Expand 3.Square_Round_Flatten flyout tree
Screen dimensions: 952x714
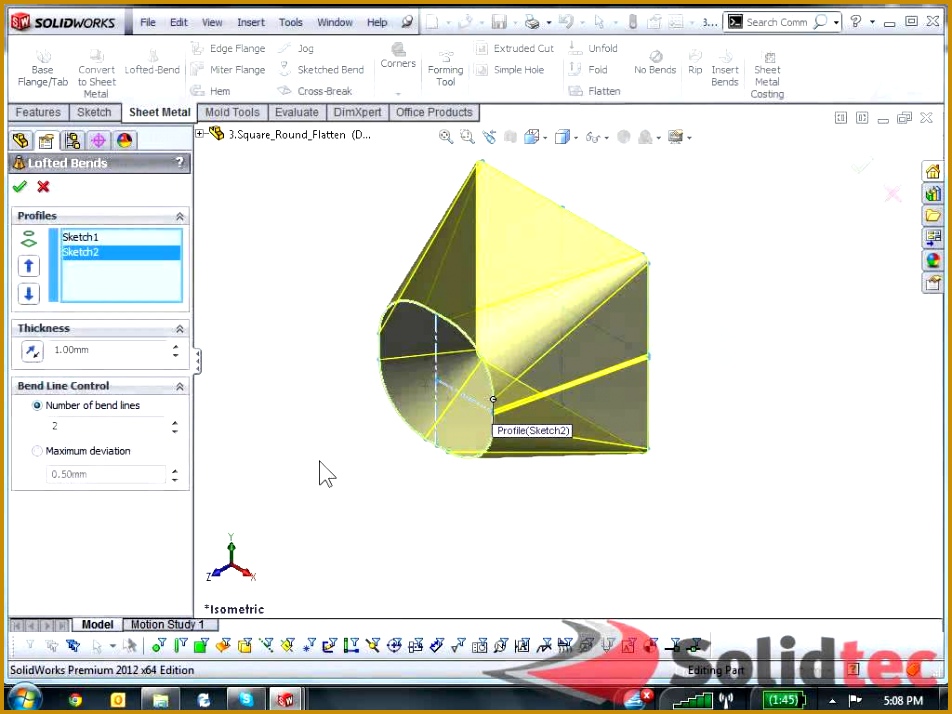coord(200,134)
